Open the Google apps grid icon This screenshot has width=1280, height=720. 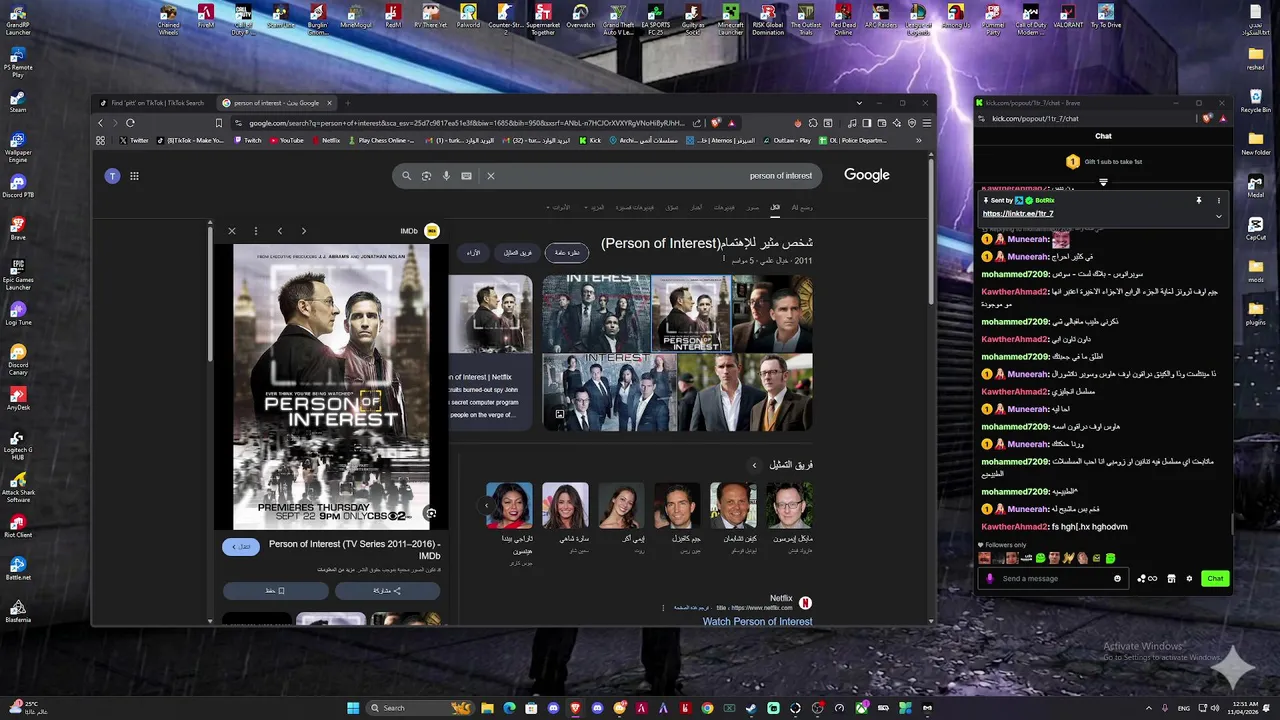pyautogui.click(x=134, y=176)
